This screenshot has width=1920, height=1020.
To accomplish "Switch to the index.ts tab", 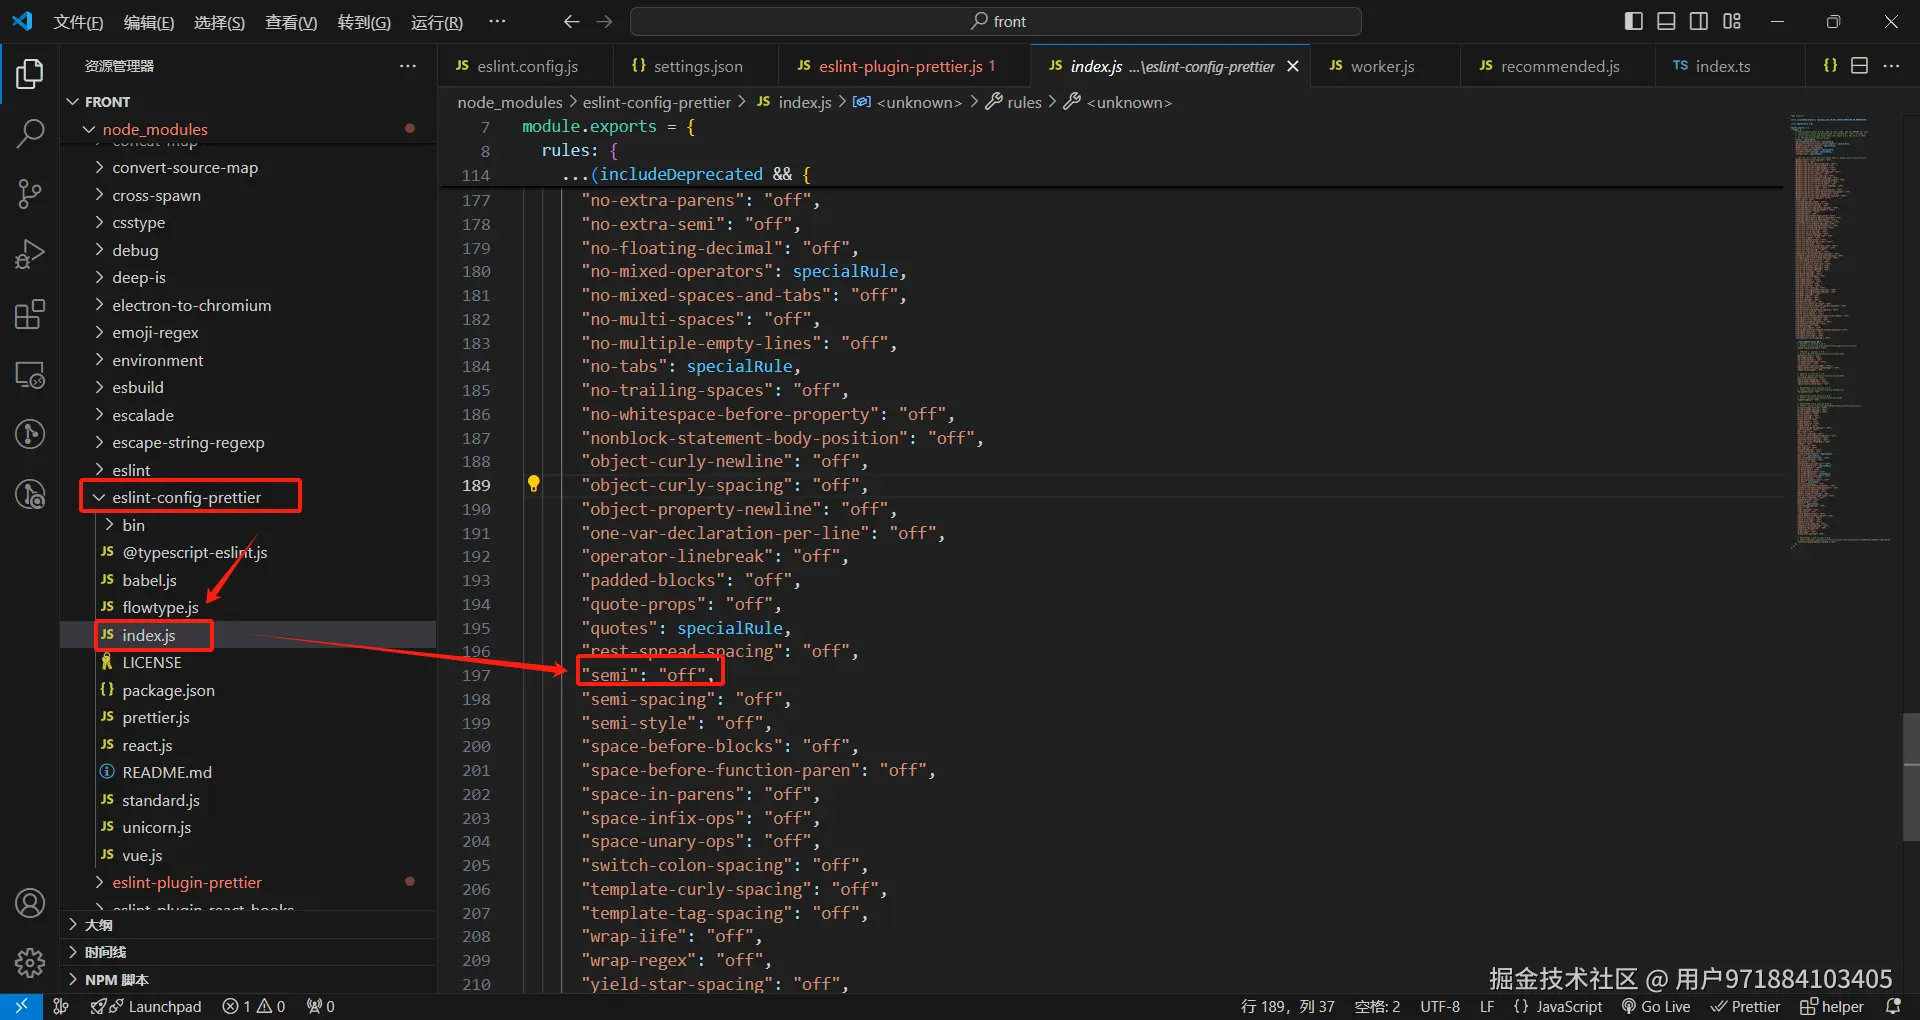I will point(1730,66).
